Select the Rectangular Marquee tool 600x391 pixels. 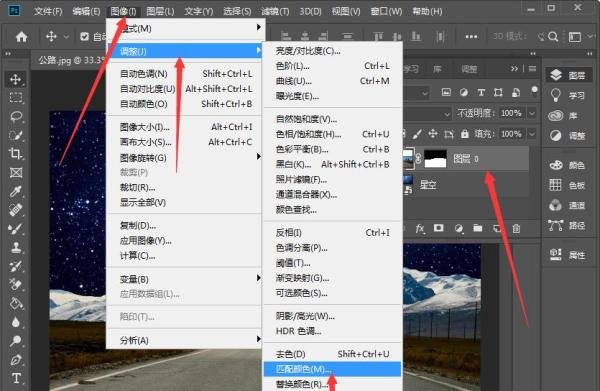(16, 98)
